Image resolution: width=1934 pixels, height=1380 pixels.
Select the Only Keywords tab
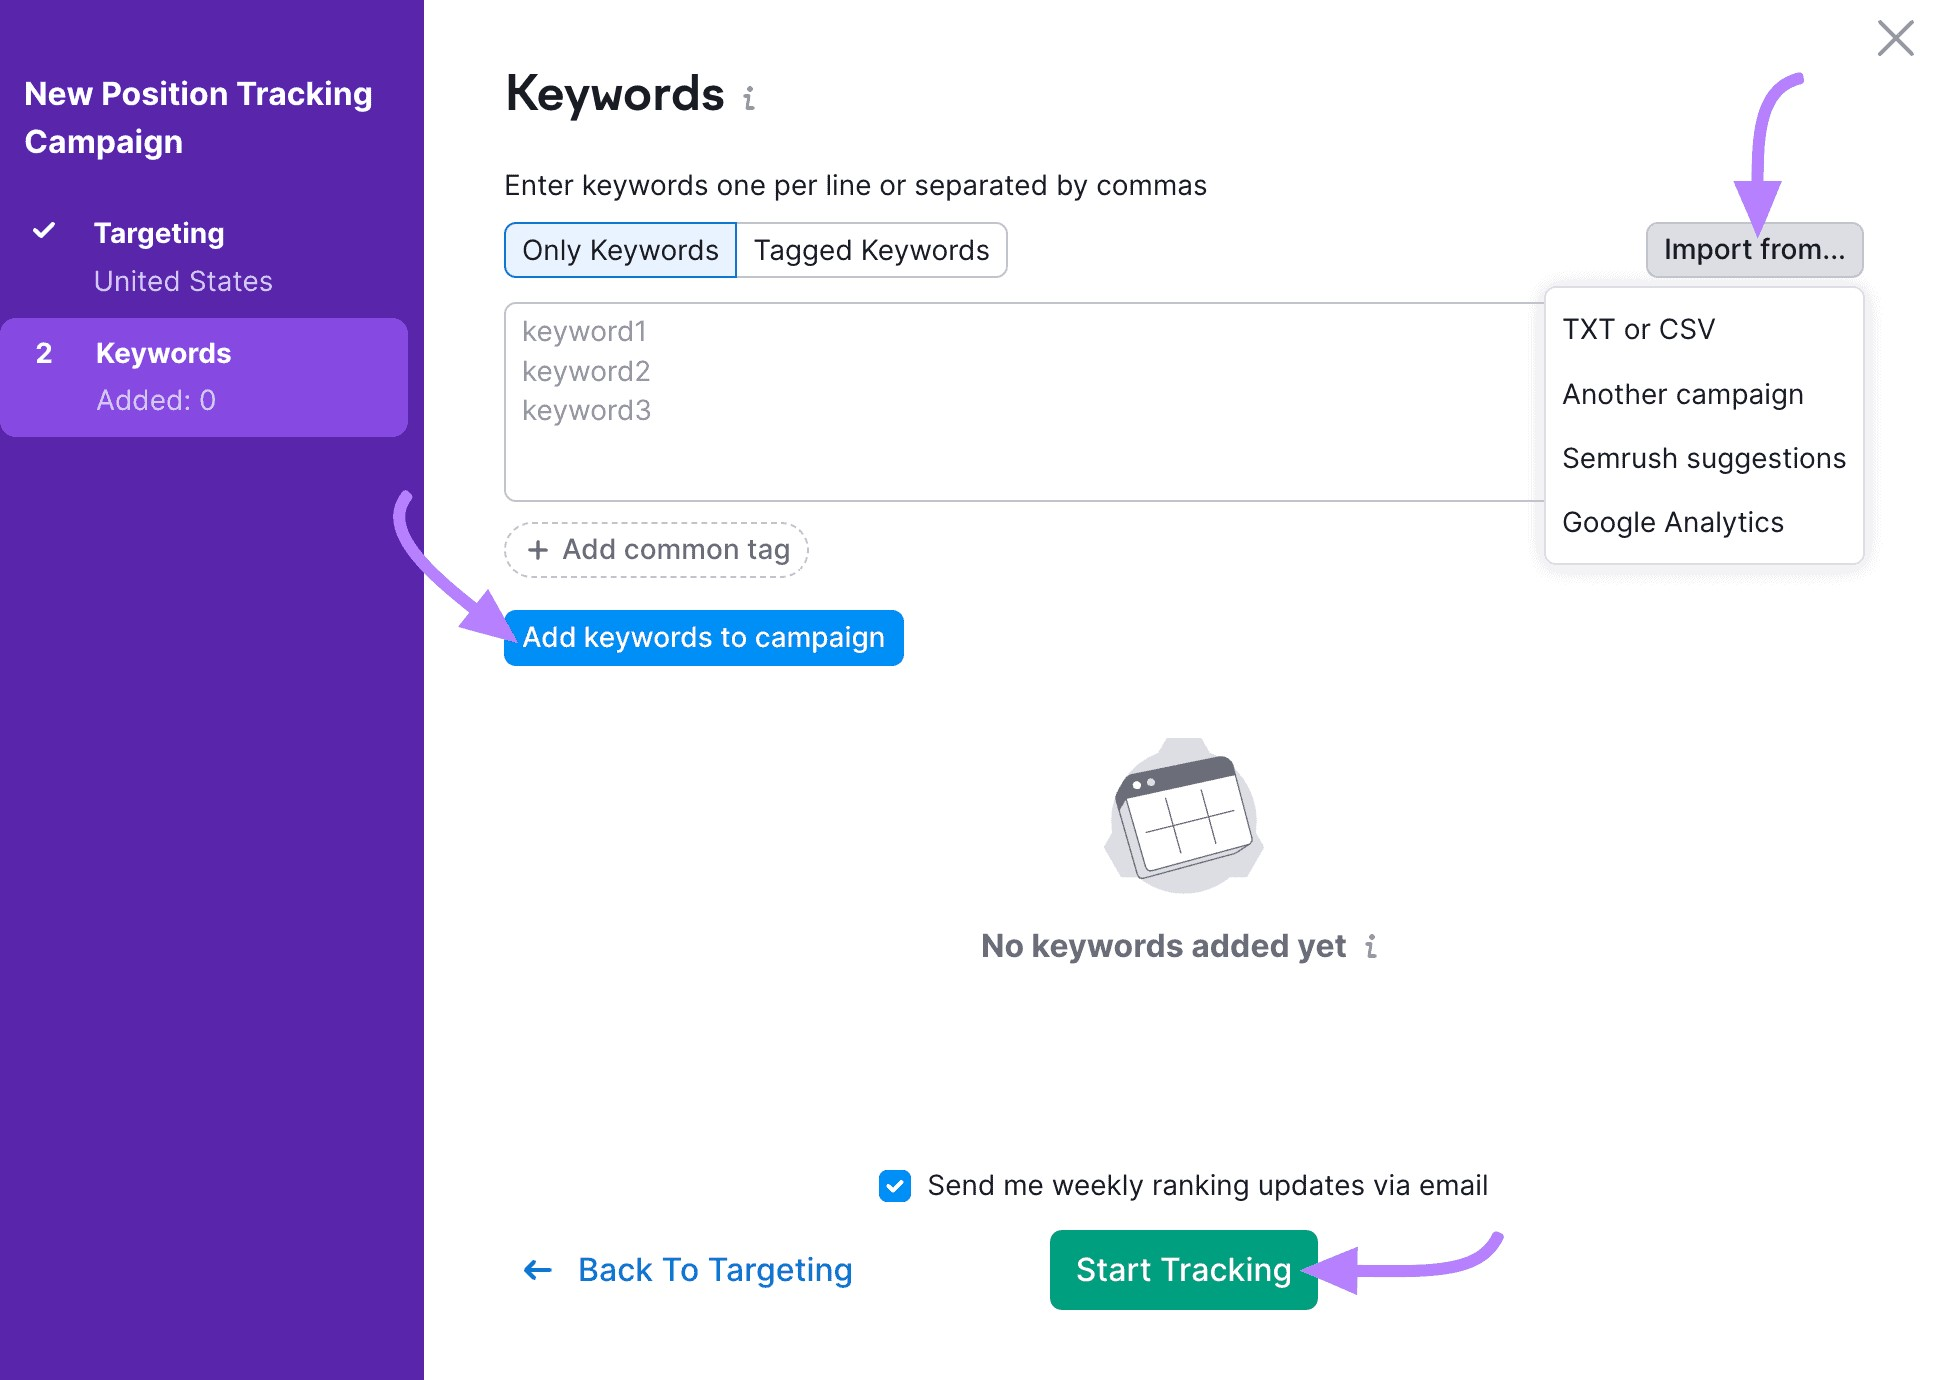[x=618, y=250]
